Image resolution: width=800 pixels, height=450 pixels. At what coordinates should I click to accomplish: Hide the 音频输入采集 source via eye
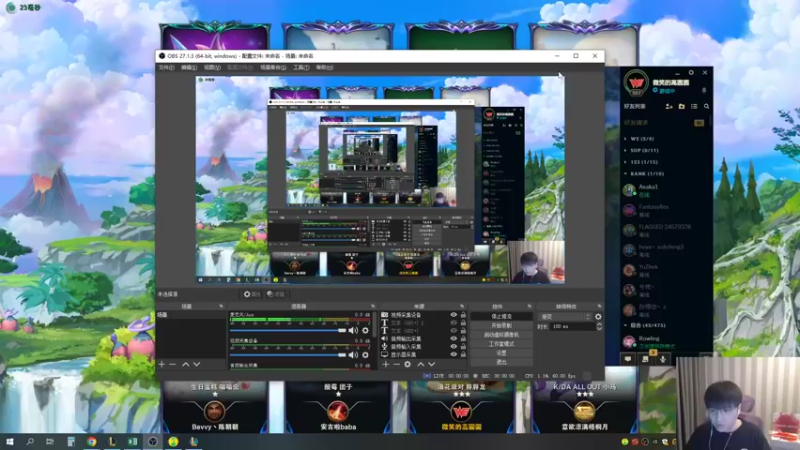(x=454, y=346)
